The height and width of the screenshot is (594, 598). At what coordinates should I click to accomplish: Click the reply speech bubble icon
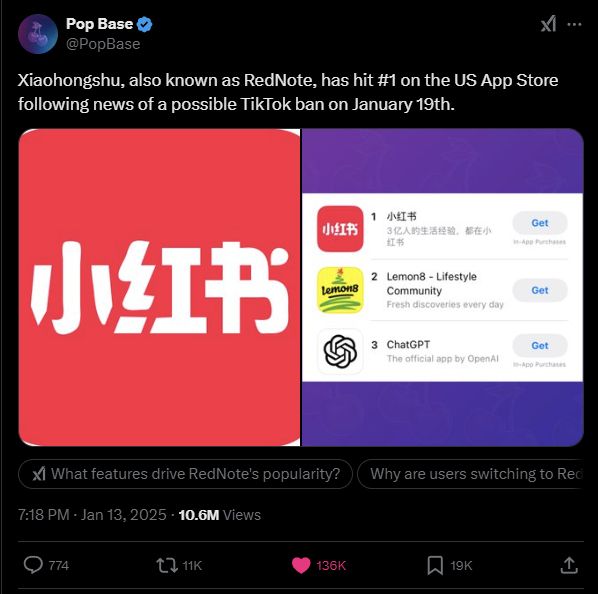pos(33,565)
